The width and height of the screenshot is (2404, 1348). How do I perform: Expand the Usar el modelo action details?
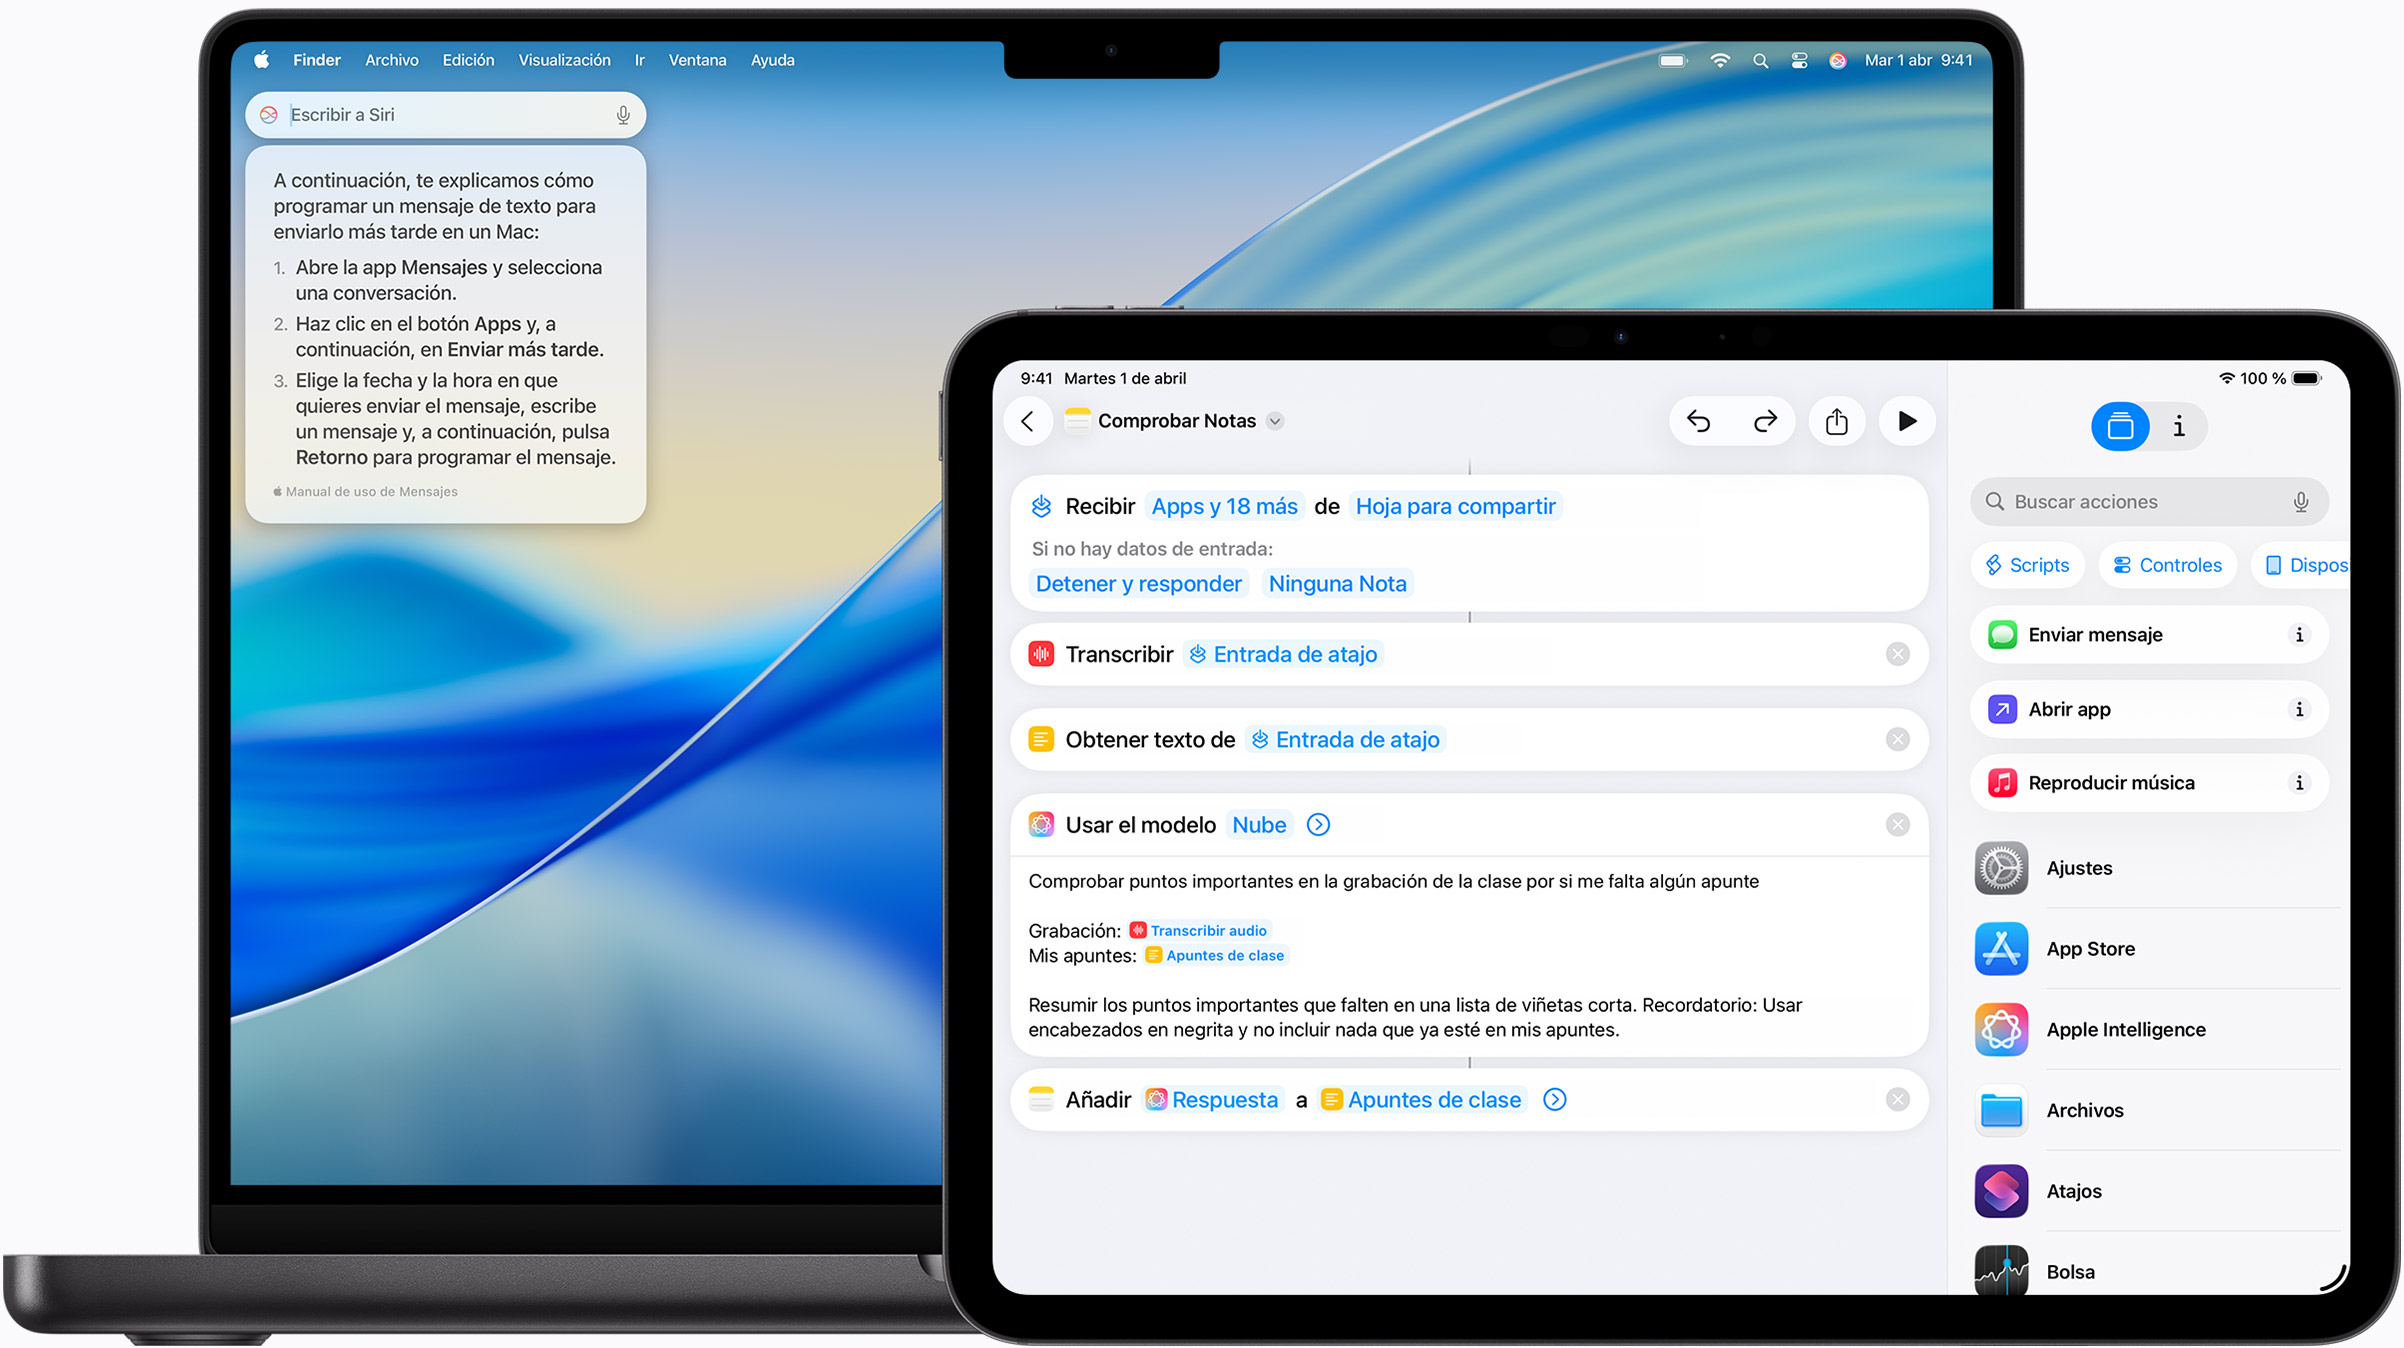coord(1318,824)
